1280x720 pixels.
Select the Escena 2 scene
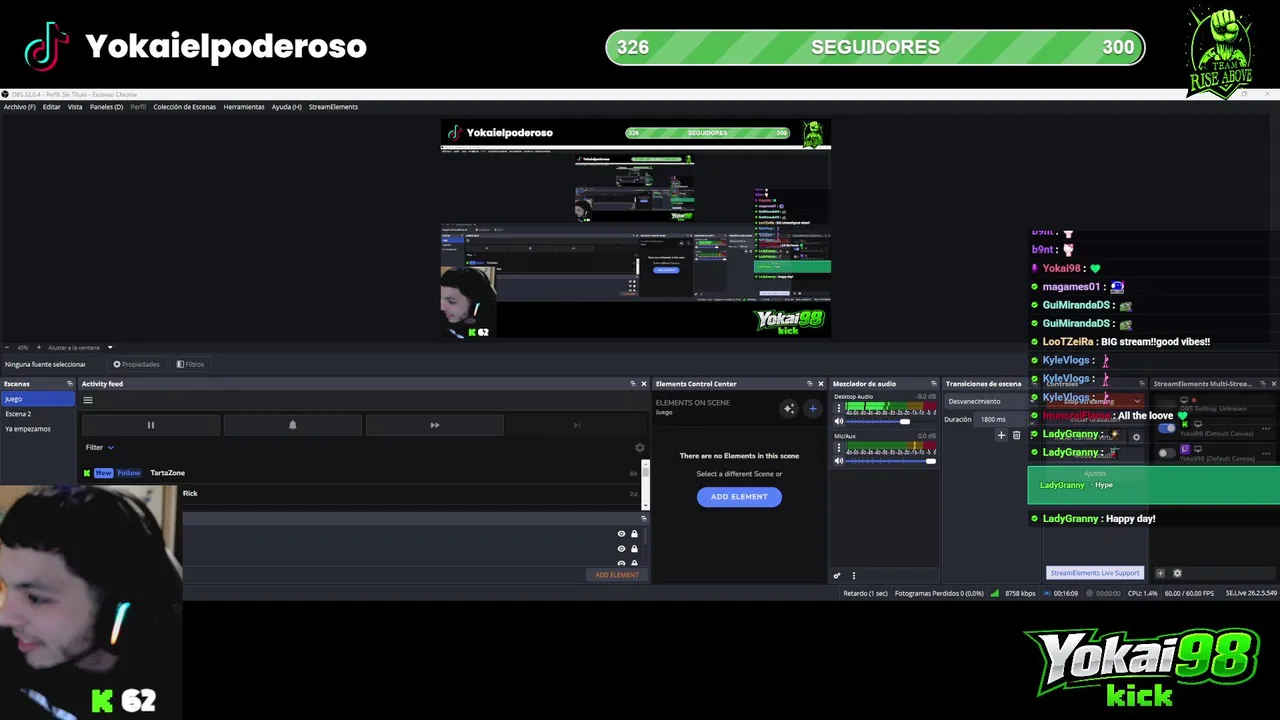pyautogui.click(x=37, y=414)
